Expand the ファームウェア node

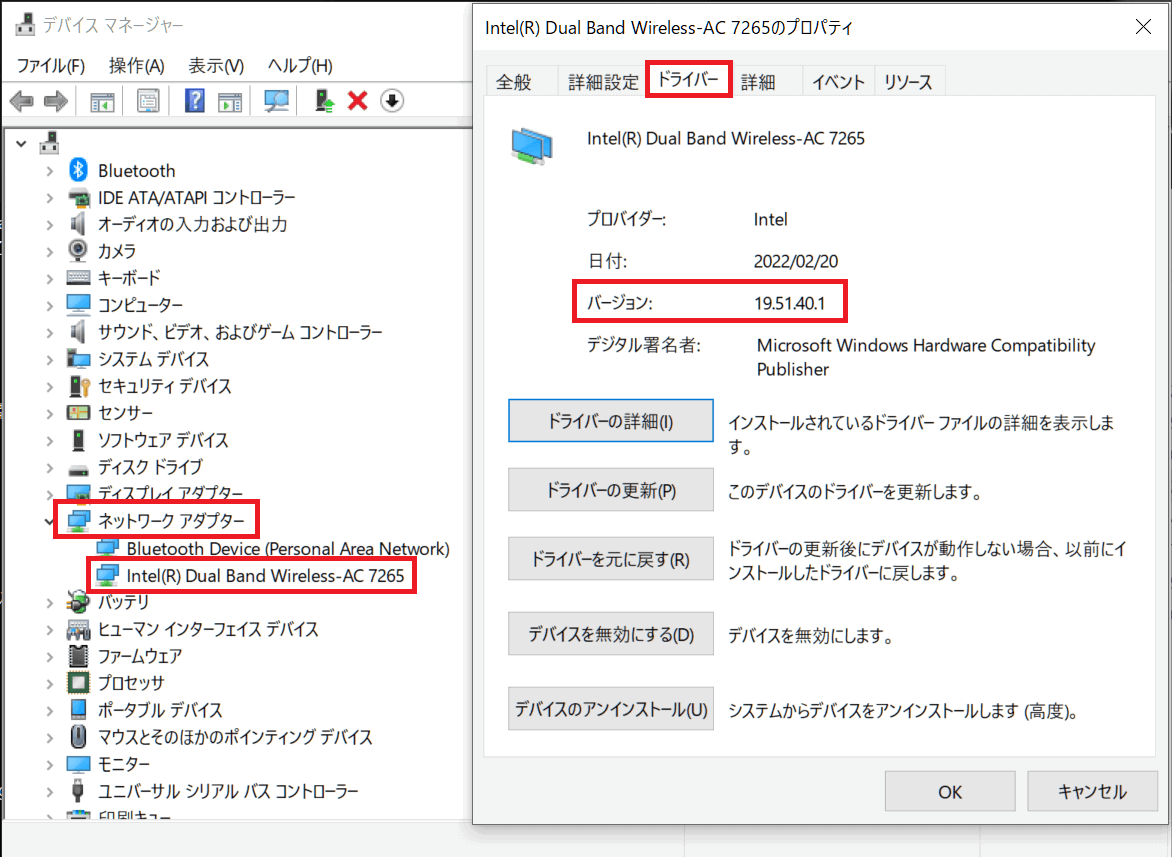[x=49, y=656]
